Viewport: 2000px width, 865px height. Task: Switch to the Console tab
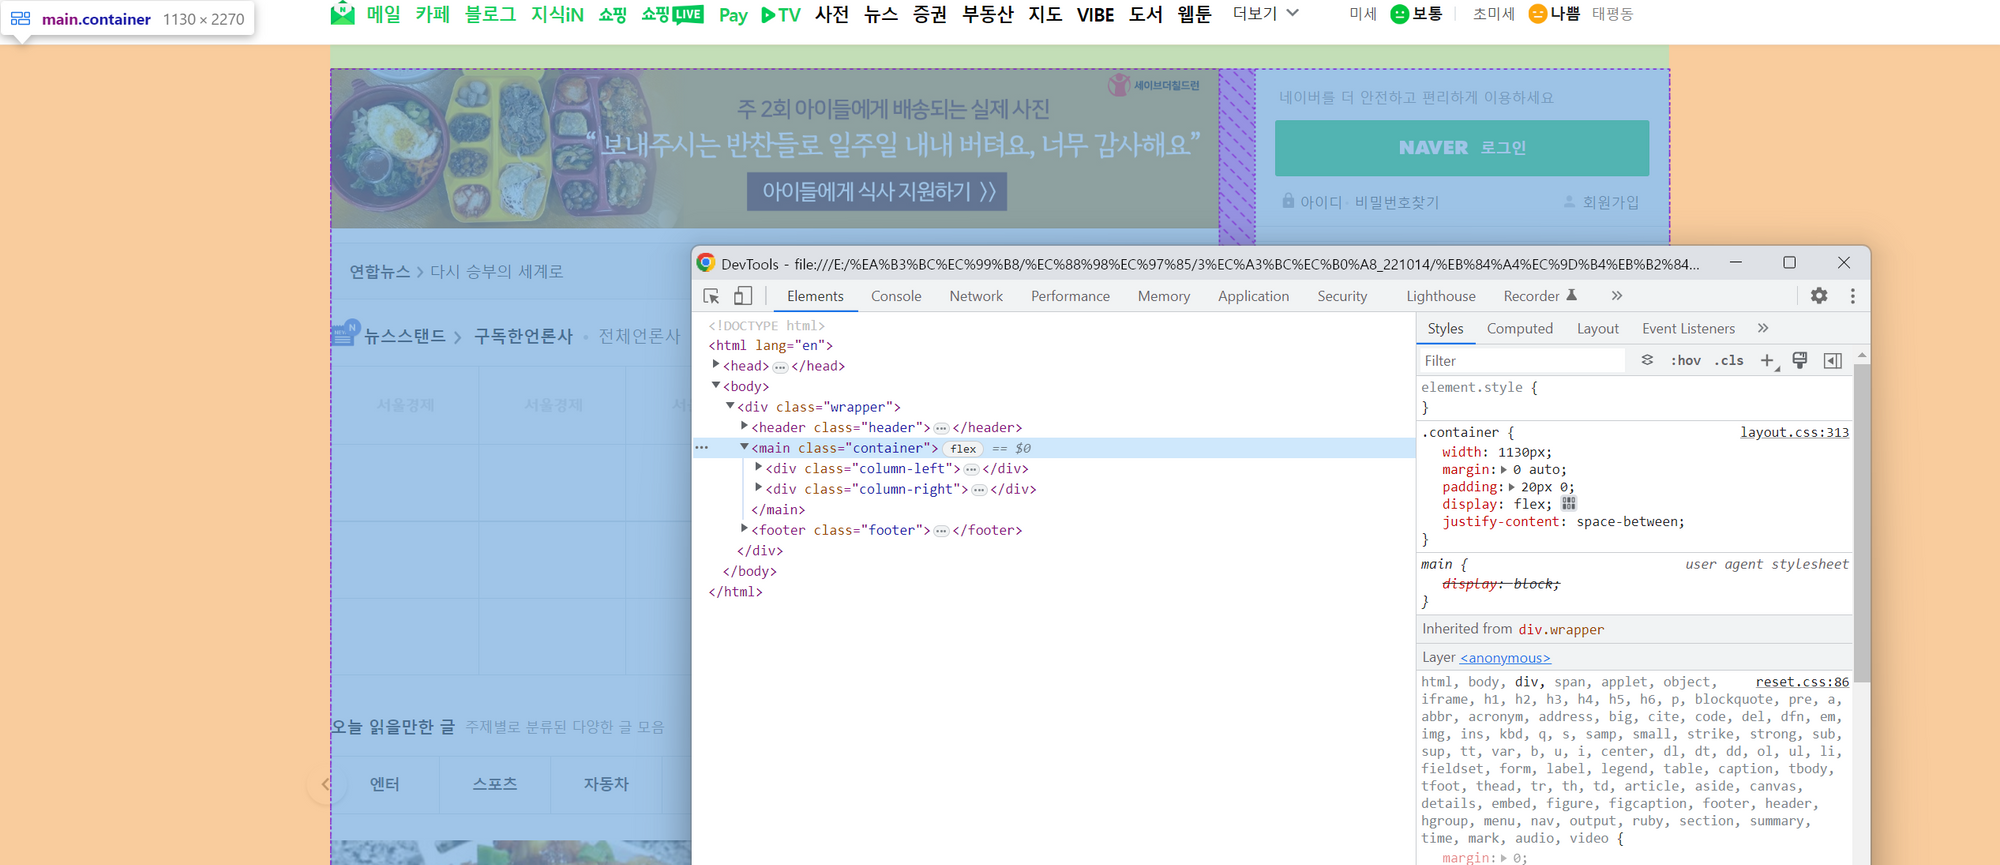[x=896, y=296]
